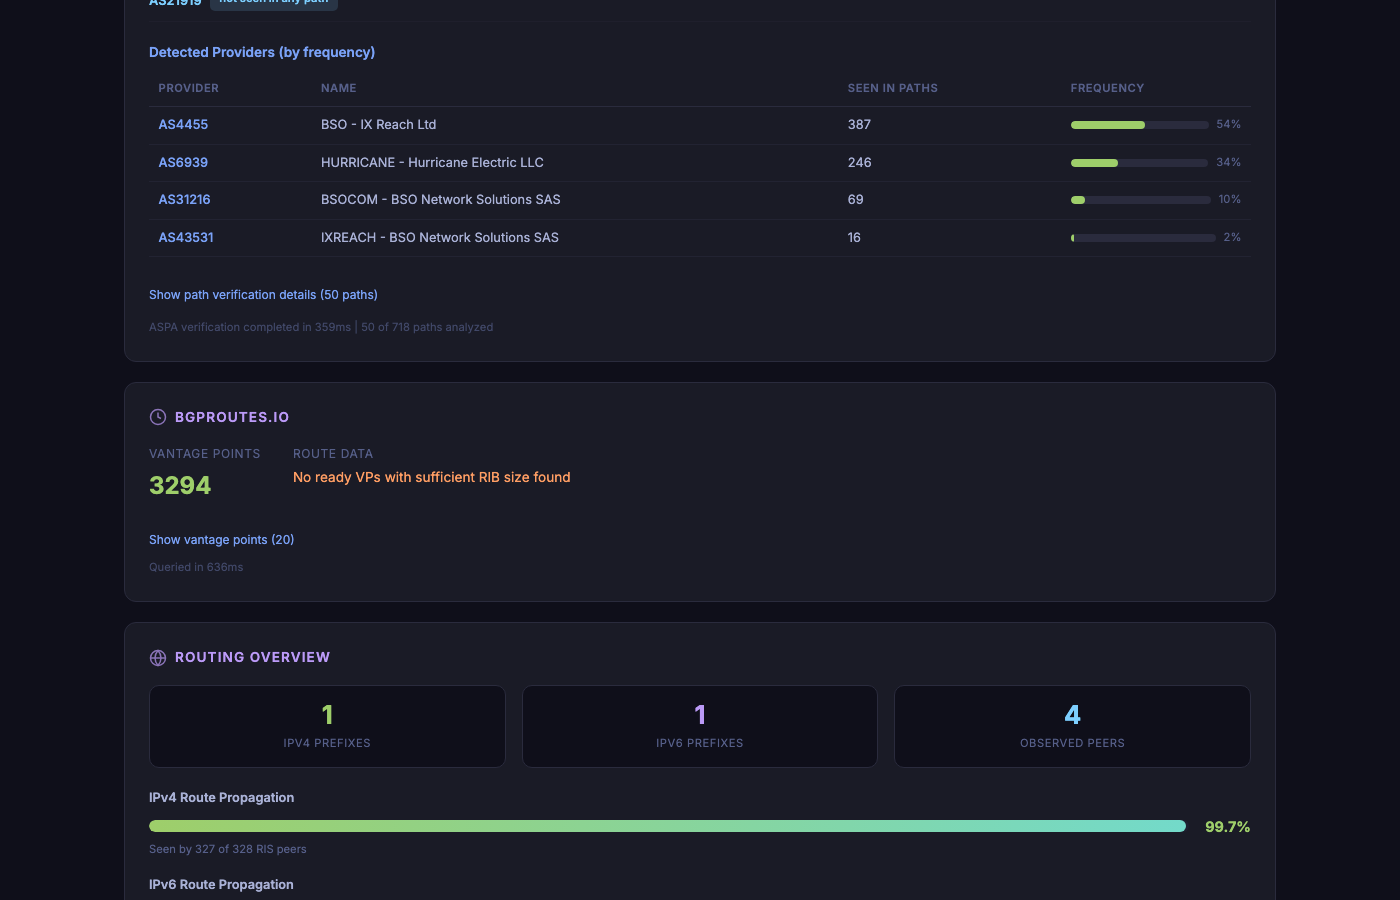The width and height of the screenshot is (1400, 900).
Task: Click HURRICANE - Hurricane Electric LLC name
Action: pos(432,162)
